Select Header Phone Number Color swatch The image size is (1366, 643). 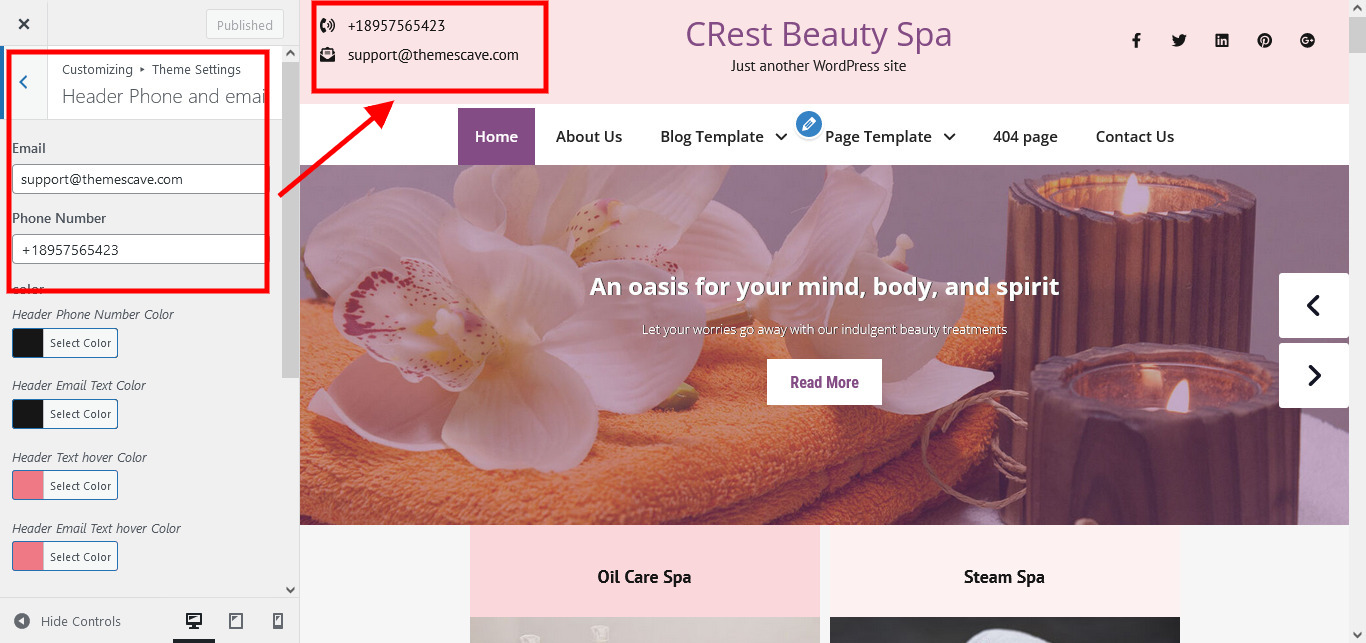point(65,343)
